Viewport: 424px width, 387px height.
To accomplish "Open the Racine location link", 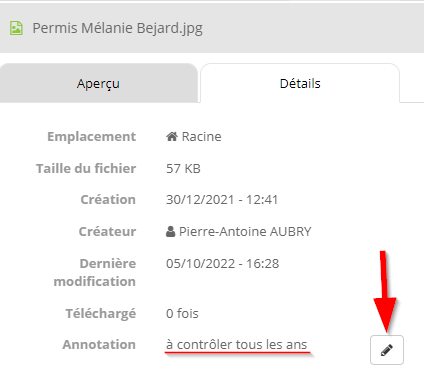I will [201, 136].
